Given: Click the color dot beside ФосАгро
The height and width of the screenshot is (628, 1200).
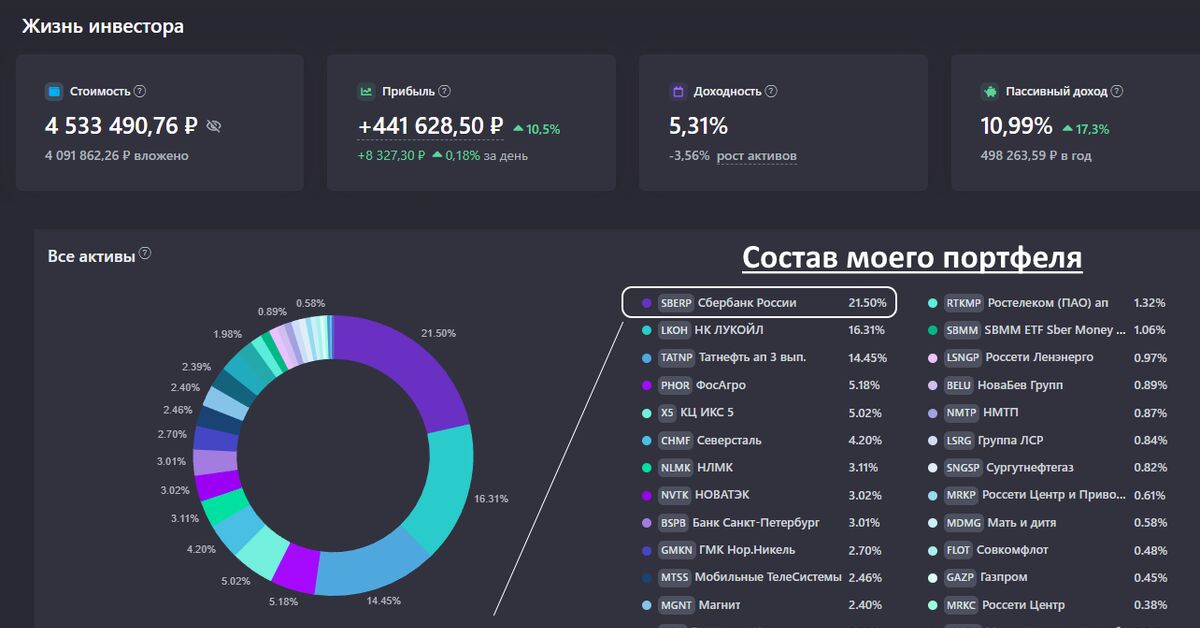Looking at the screenshot, I should coord(647,385).
